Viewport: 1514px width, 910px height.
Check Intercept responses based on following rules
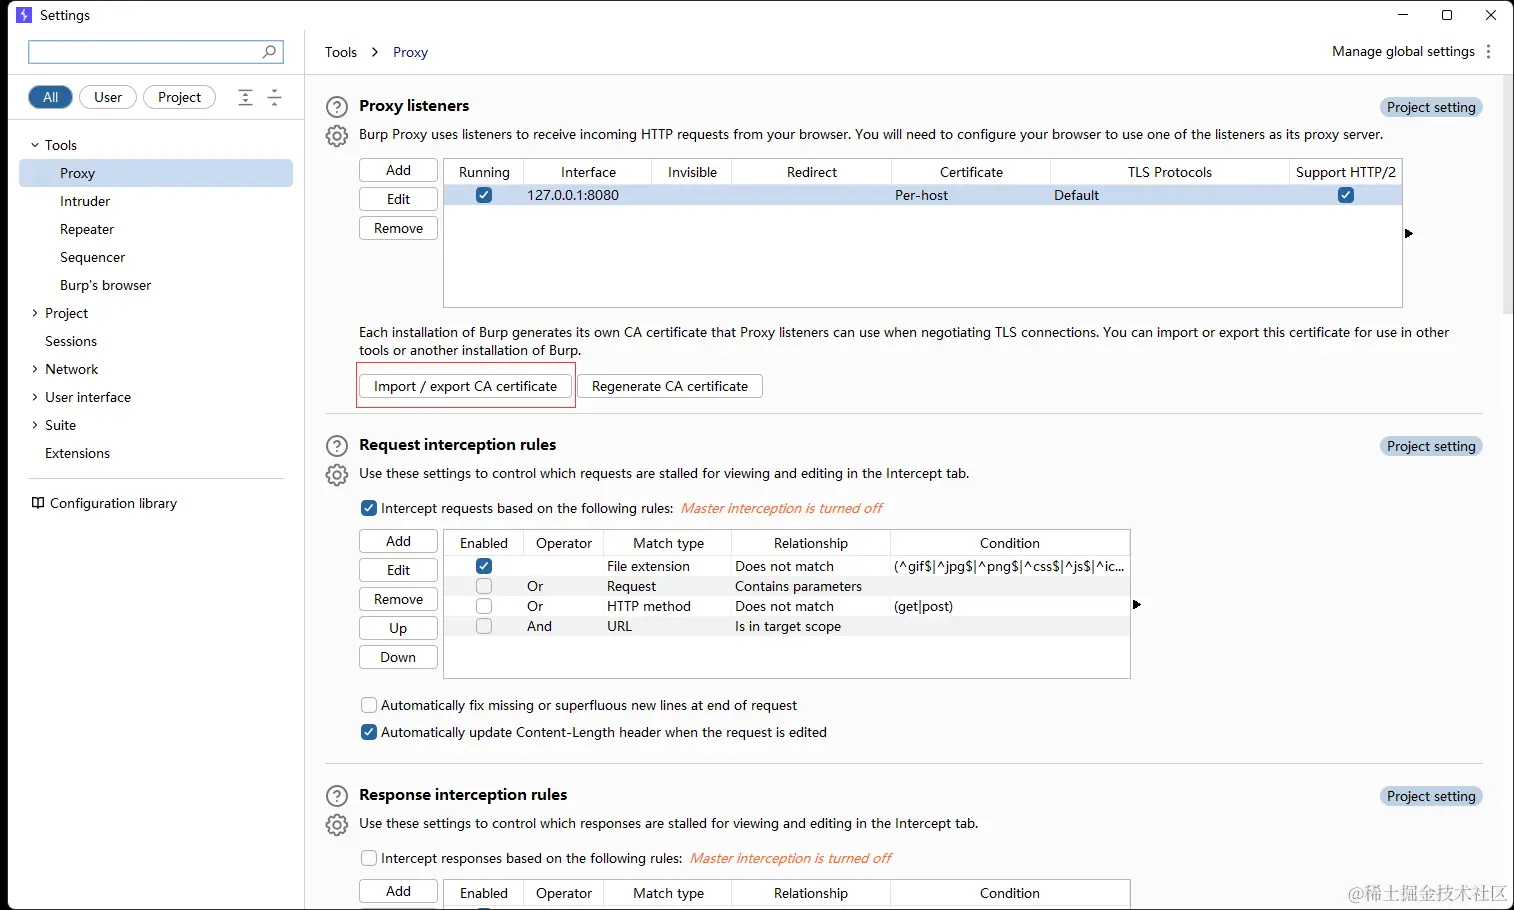[x=369, y=858]
